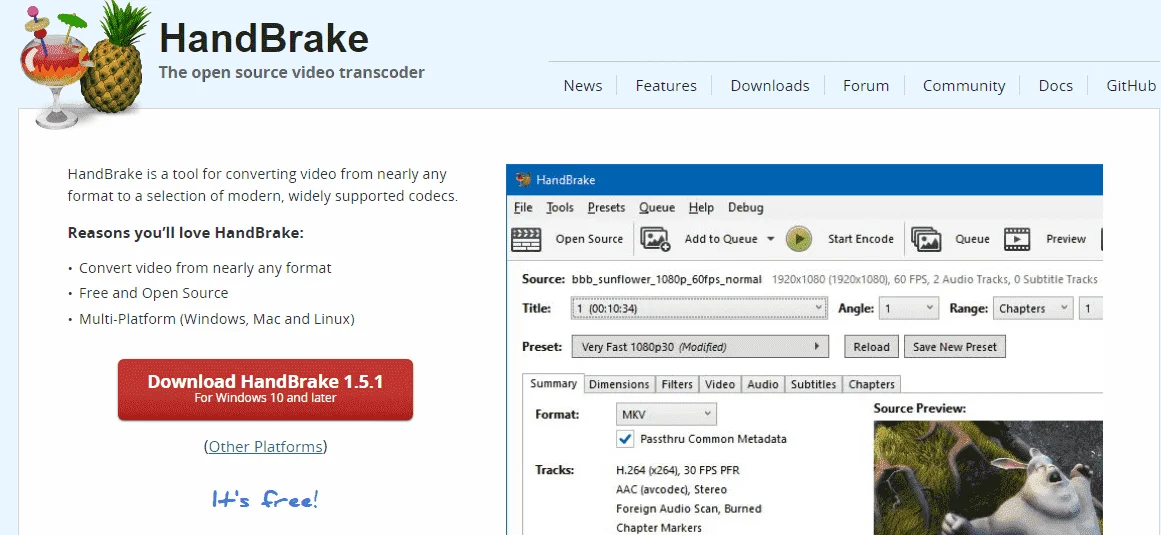This screenshot has height=535, width=1161.
Task: Click the Foreign Audio Scan, Burned text
Action: tap(689, 508)
